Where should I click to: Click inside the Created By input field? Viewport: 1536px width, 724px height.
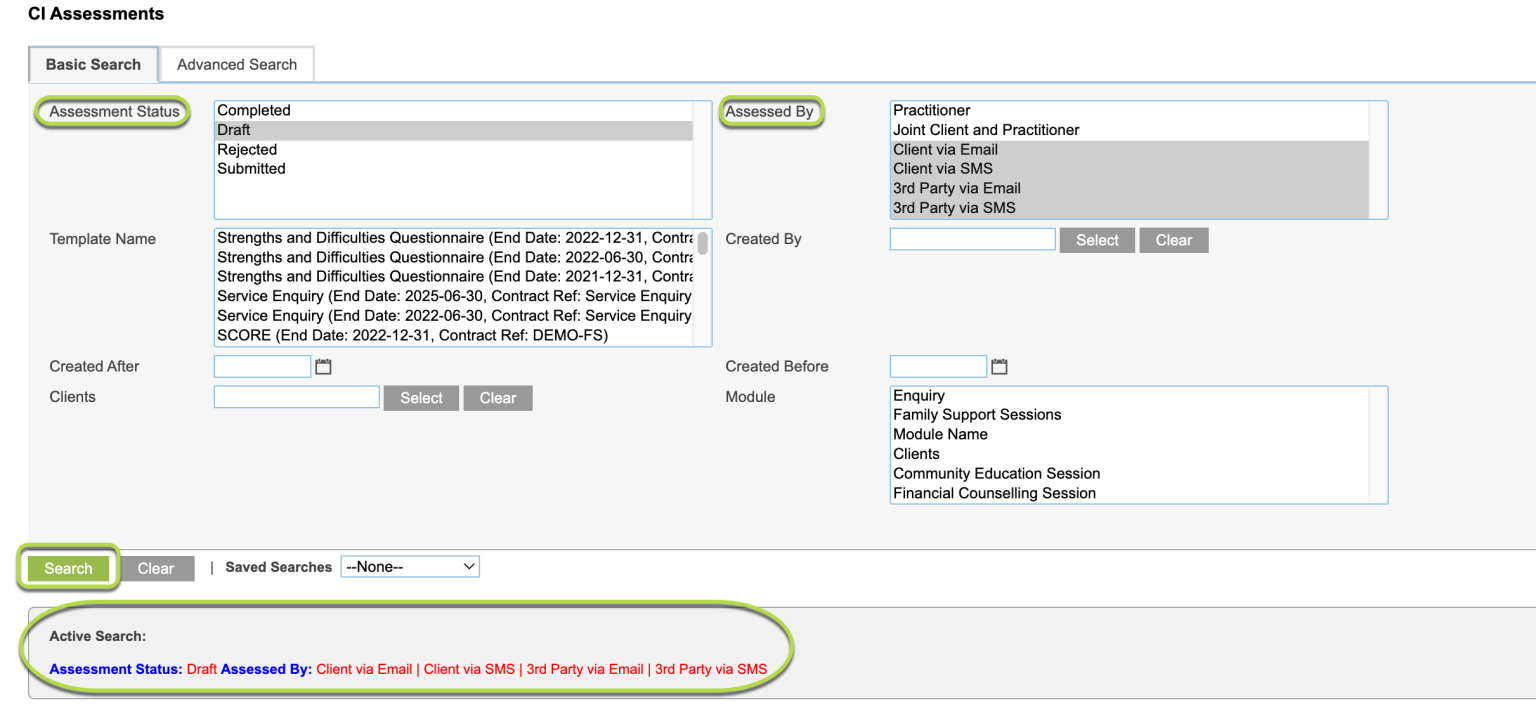pyautogui.click(x=971, y=239)
